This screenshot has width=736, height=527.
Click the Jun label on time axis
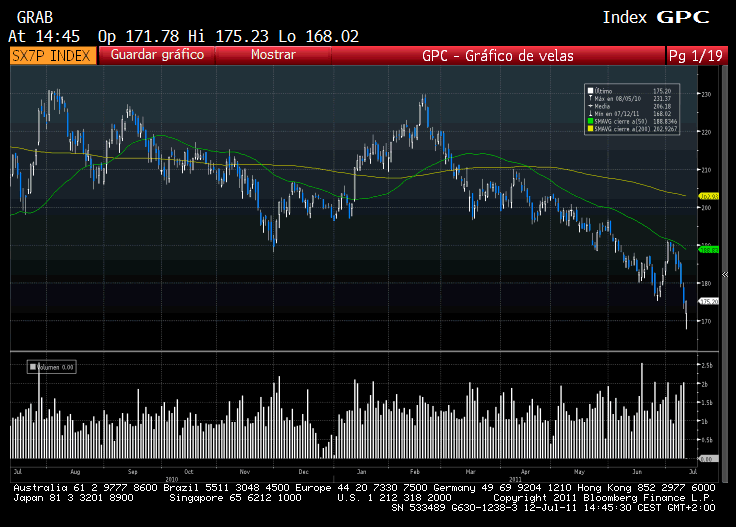pos(637,472)
